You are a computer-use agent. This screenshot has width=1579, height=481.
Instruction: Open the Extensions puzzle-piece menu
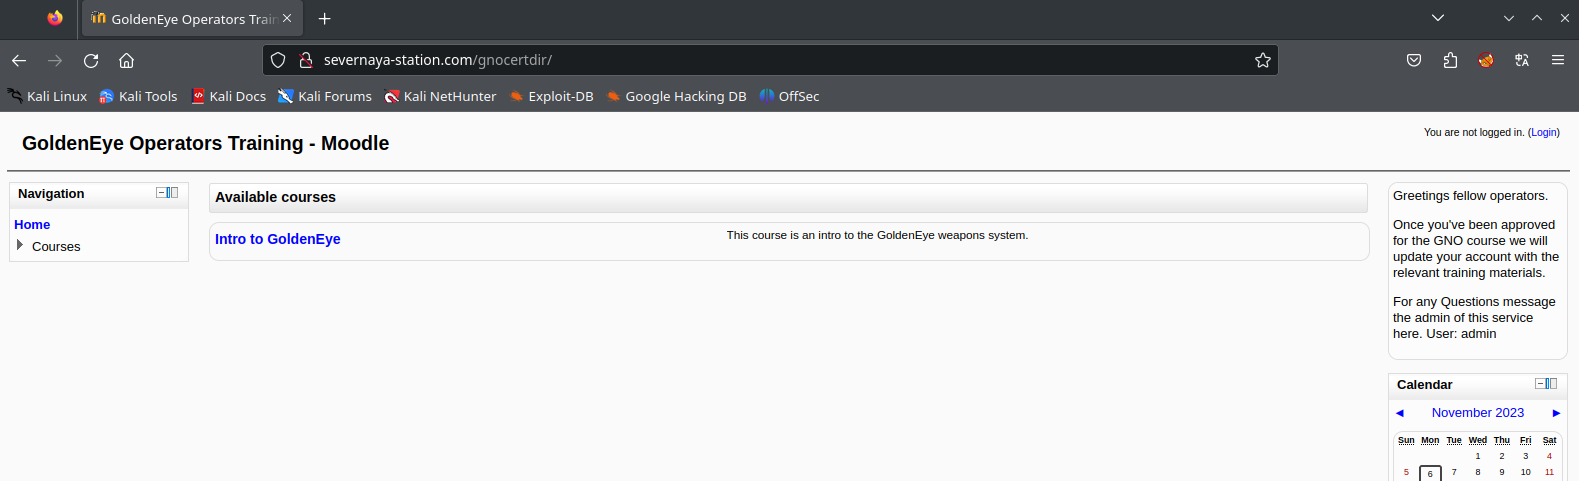click(1450, 60)
